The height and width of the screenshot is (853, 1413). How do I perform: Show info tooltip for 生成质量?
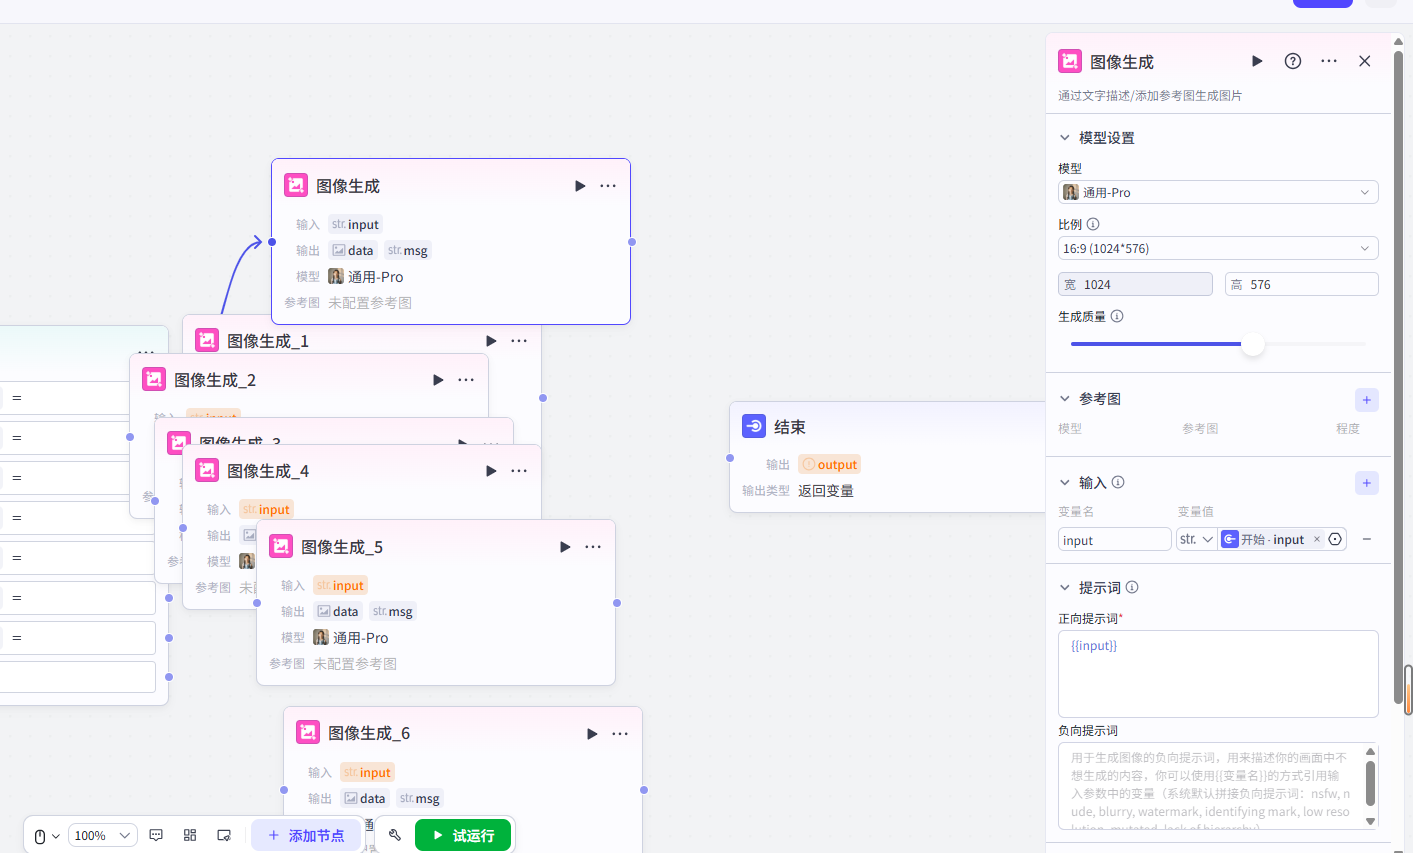tap(1117, 316)
